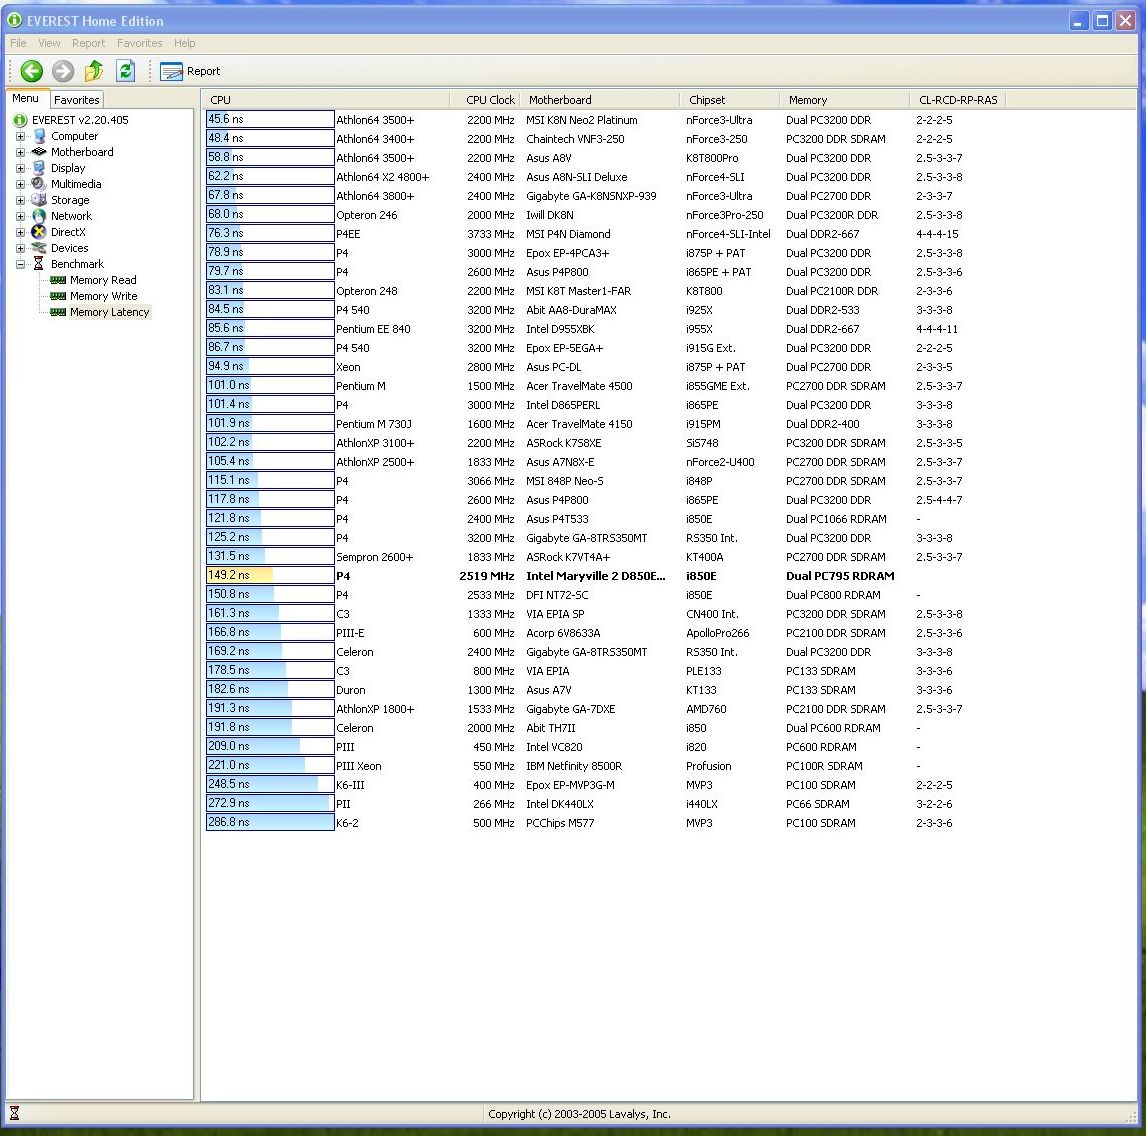Image resolution: width=1146 pixels, height=1136 pixels.
Task: Open the Report wizard from toolbar
Action: [190, 71]
